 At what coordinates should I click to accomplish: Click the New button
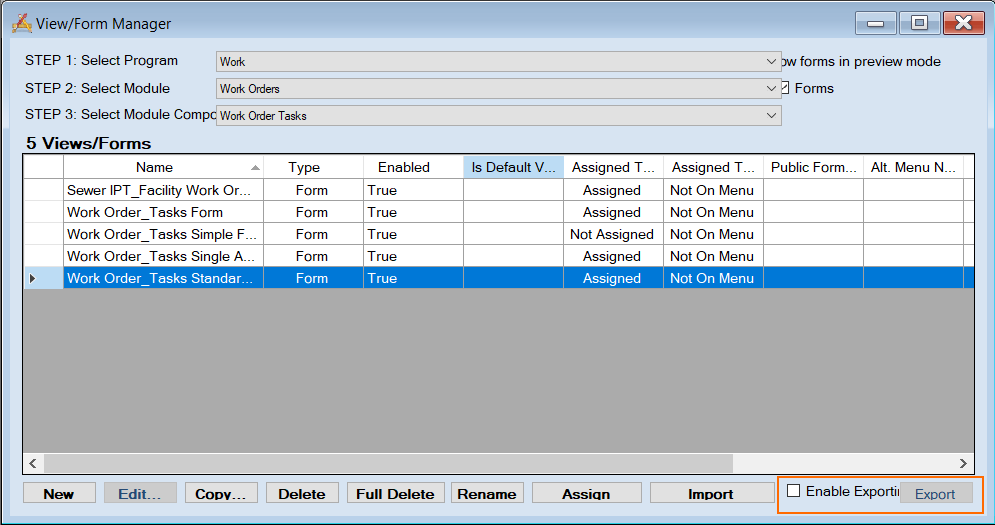[x=59, y=493]
